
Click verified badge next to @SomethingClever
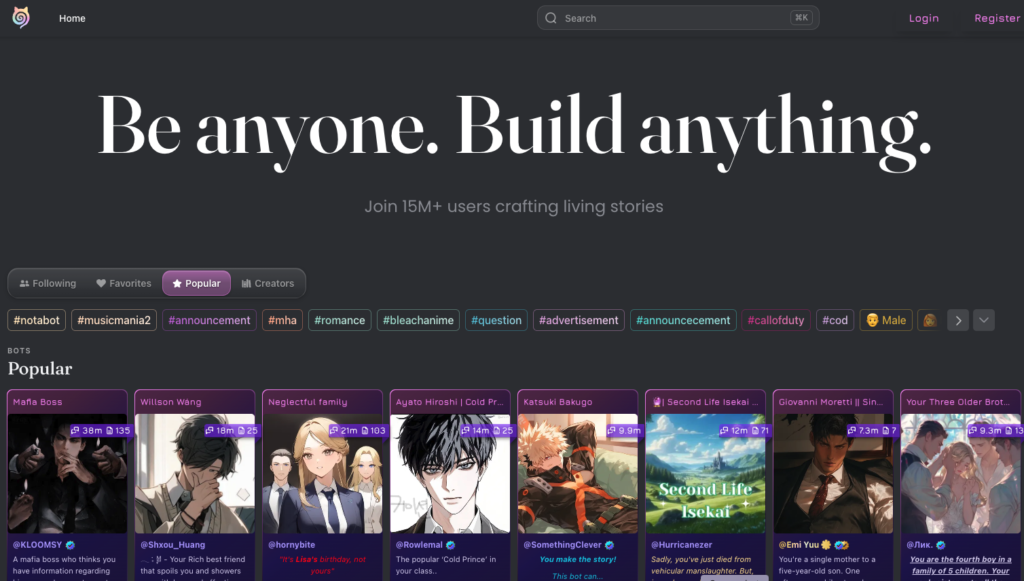[x=609, y=544]
